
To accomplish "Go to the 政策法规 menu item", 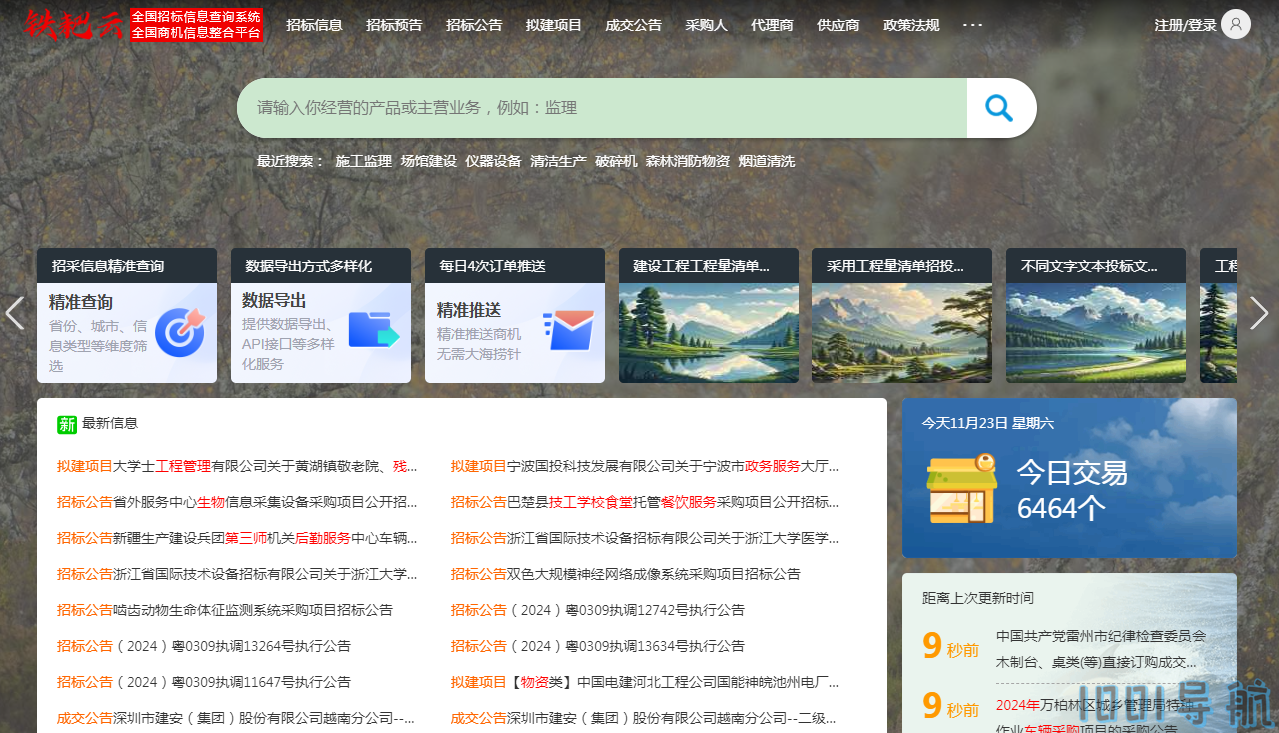I will click(x=911, y=25).
